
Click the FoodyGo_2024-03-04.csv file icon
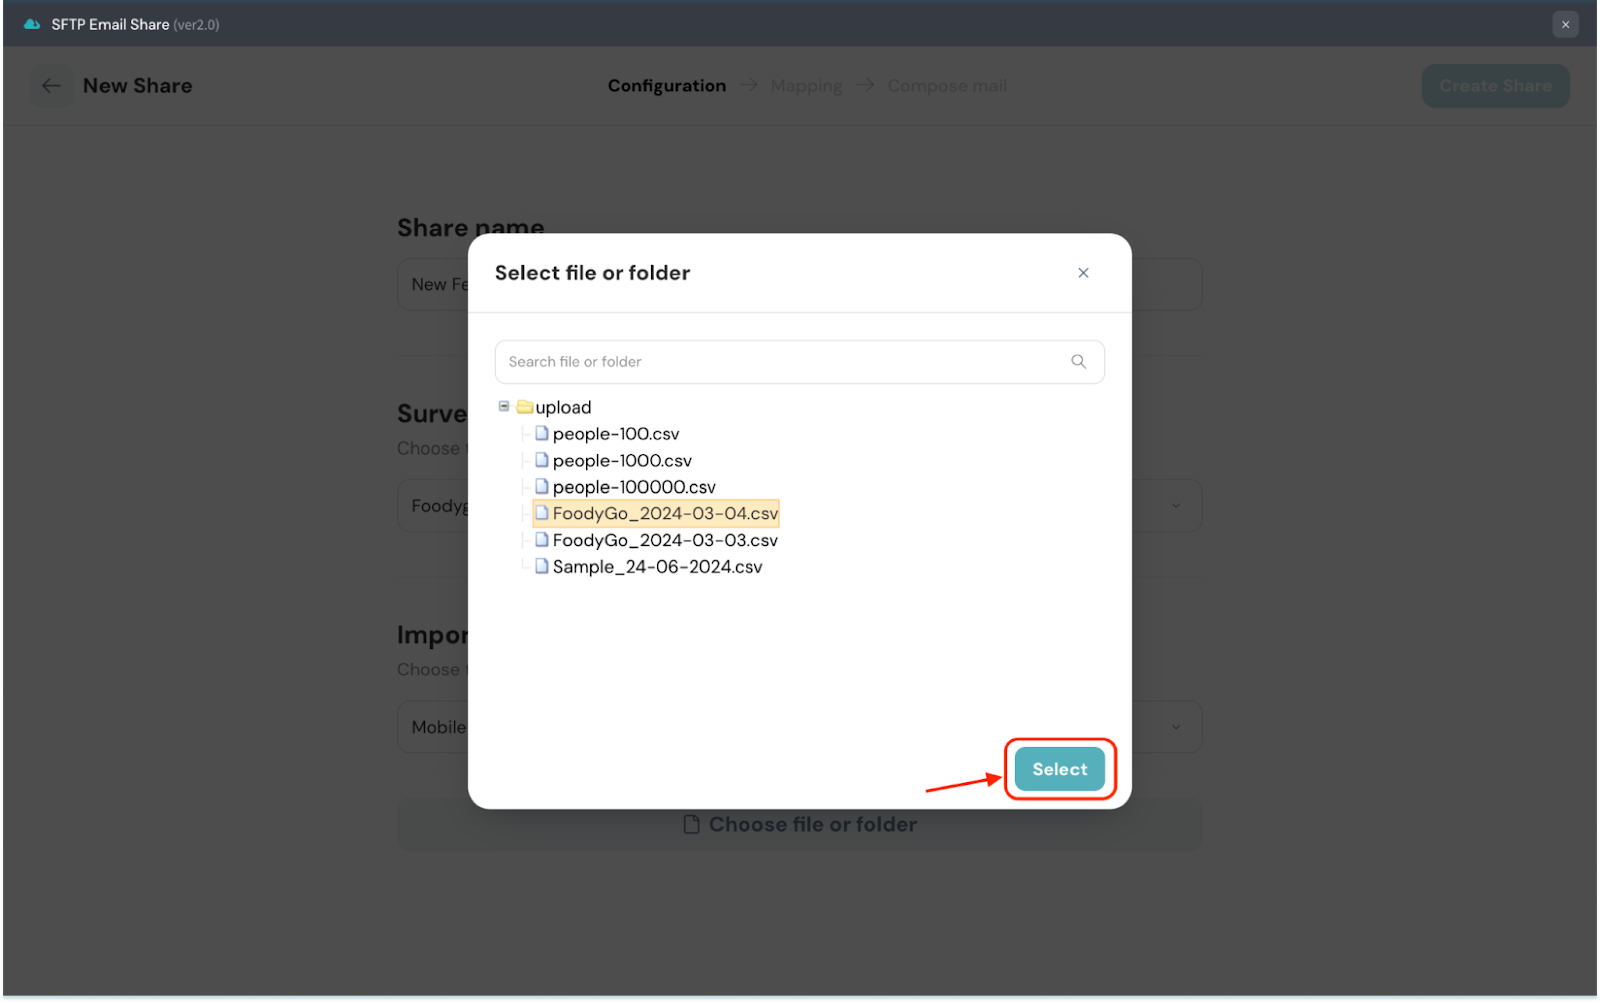[541, 513]
